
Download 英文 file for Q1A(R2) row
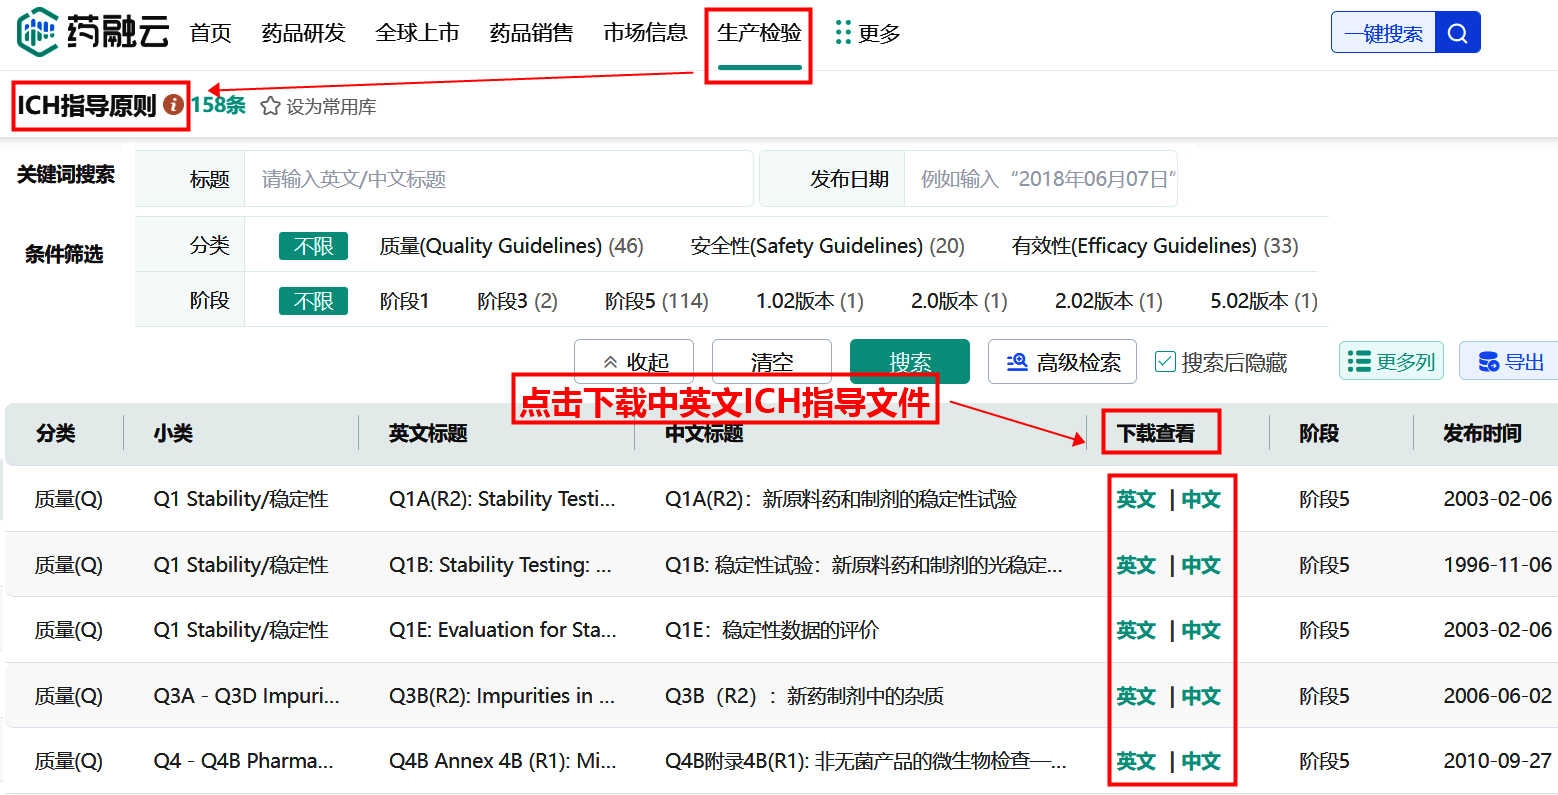(1136, 499)
